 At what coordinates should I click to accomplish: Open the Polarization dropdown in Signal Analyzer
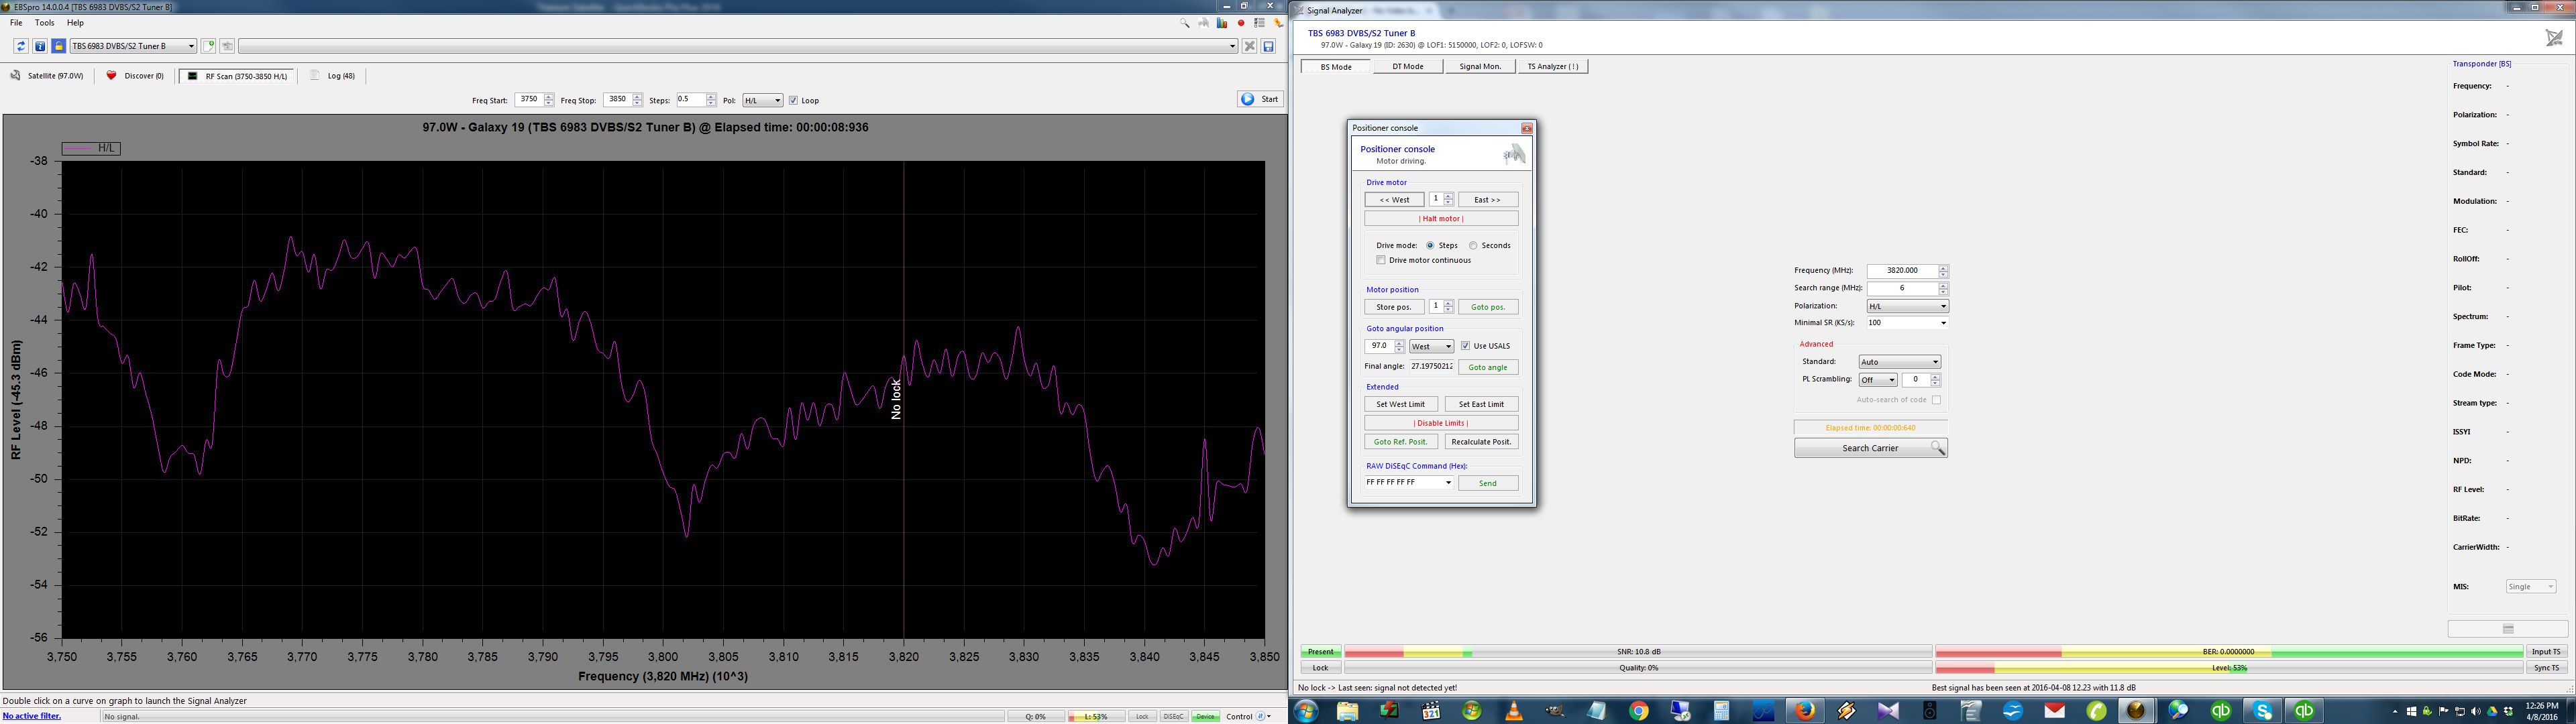(x=1907, y=306)
